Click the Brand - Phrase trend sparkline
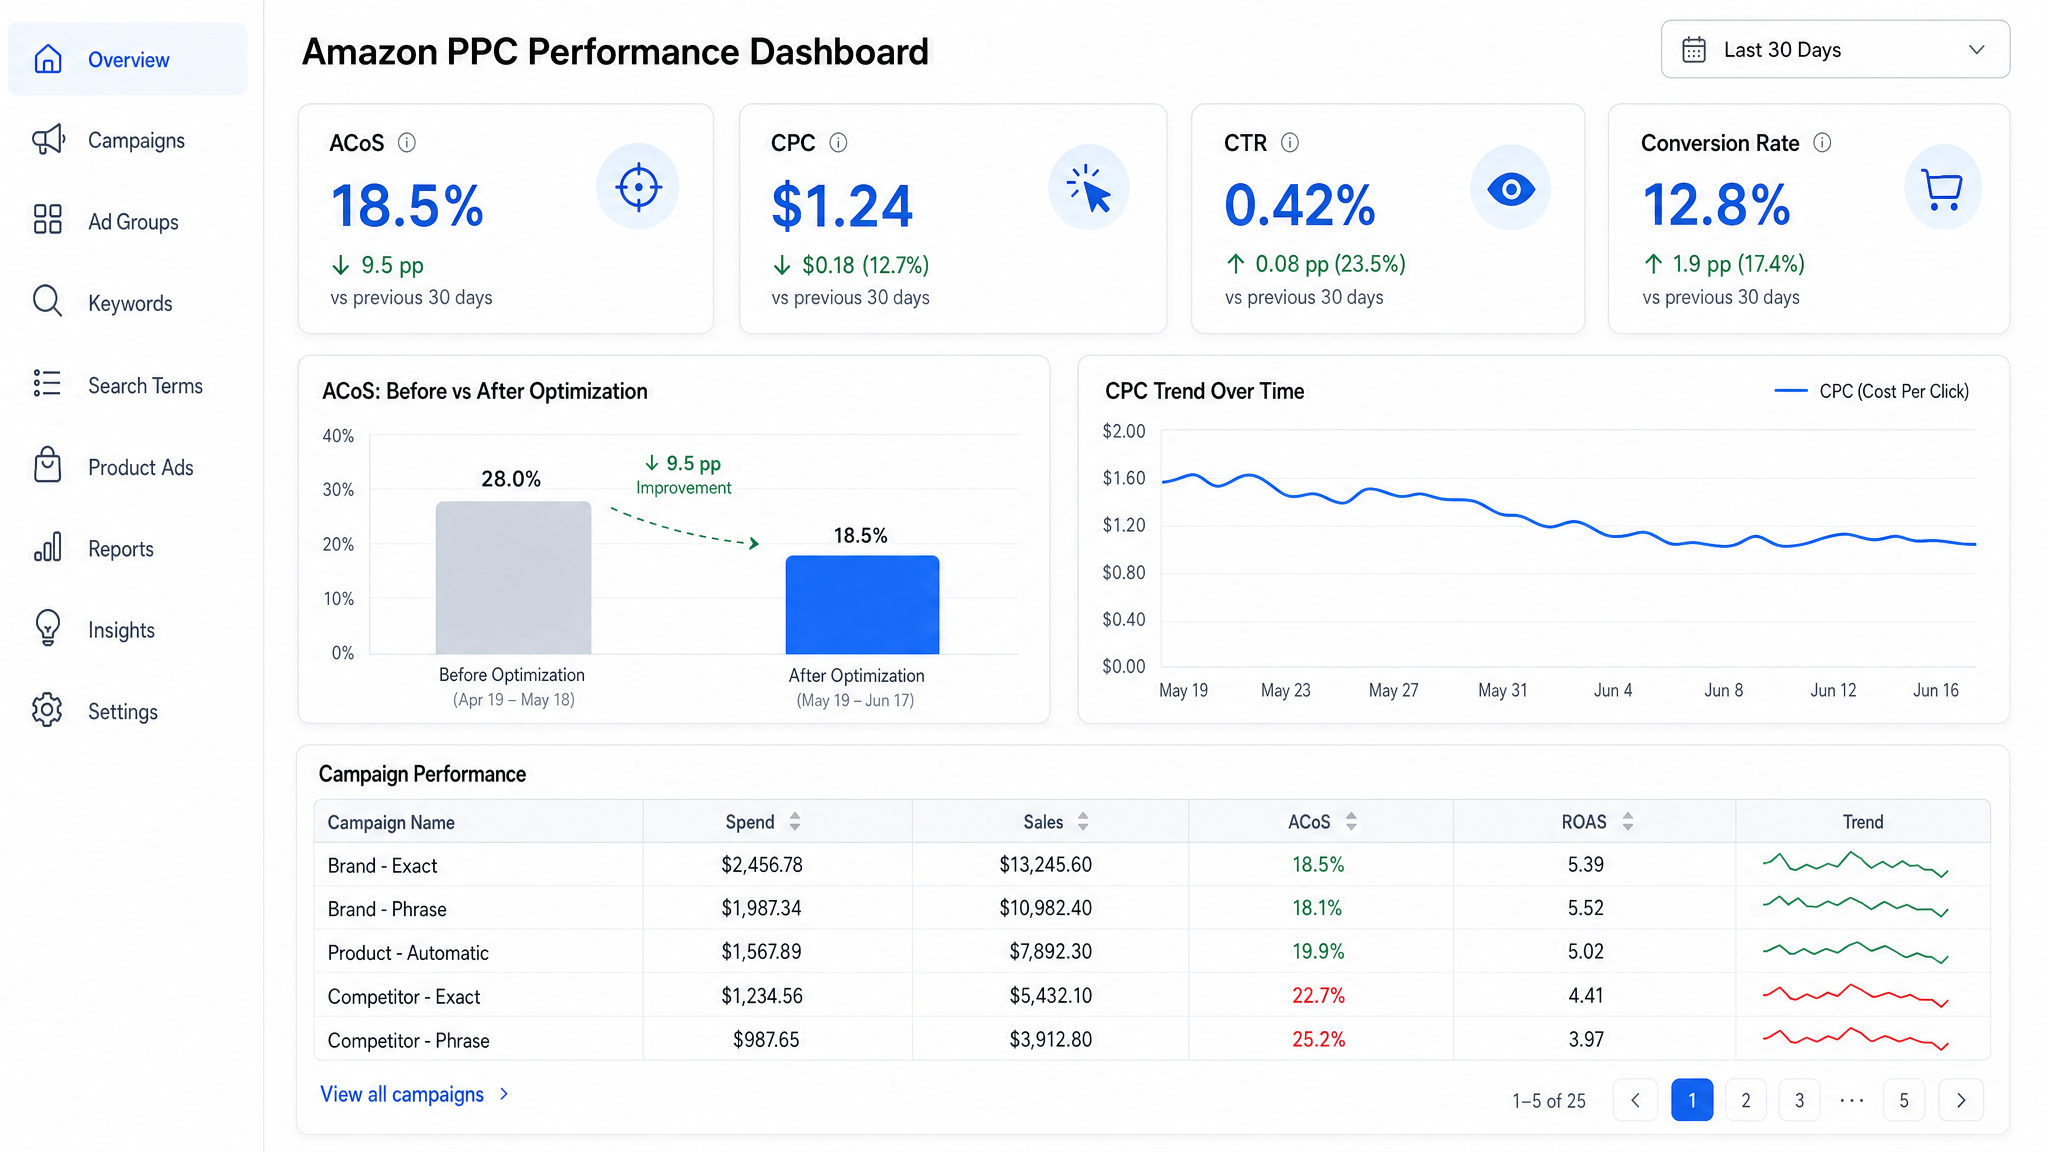 point(1855,907)
